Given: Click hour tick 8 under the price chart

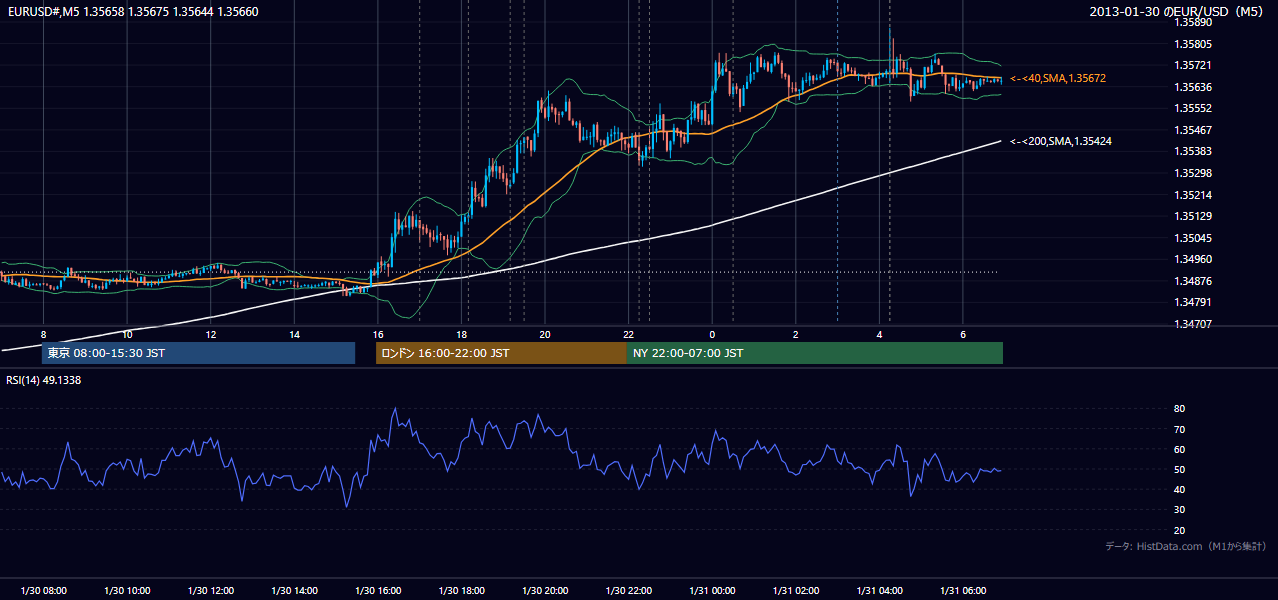Looking at the screenshot, I should 43,334.
